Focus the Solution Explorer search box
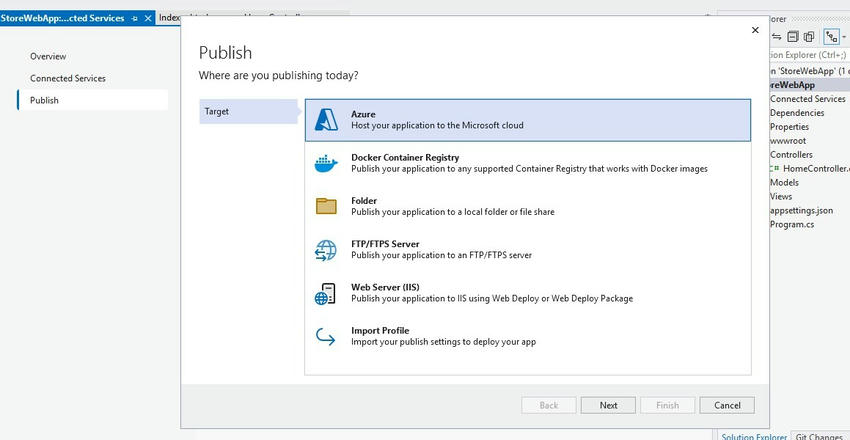 pyautogui.click(x=808, y=55)
